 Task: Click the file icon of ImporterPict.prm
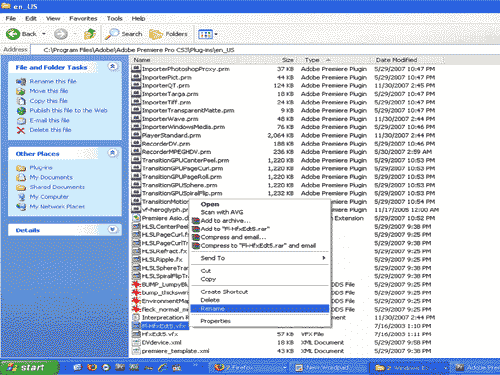136,77
